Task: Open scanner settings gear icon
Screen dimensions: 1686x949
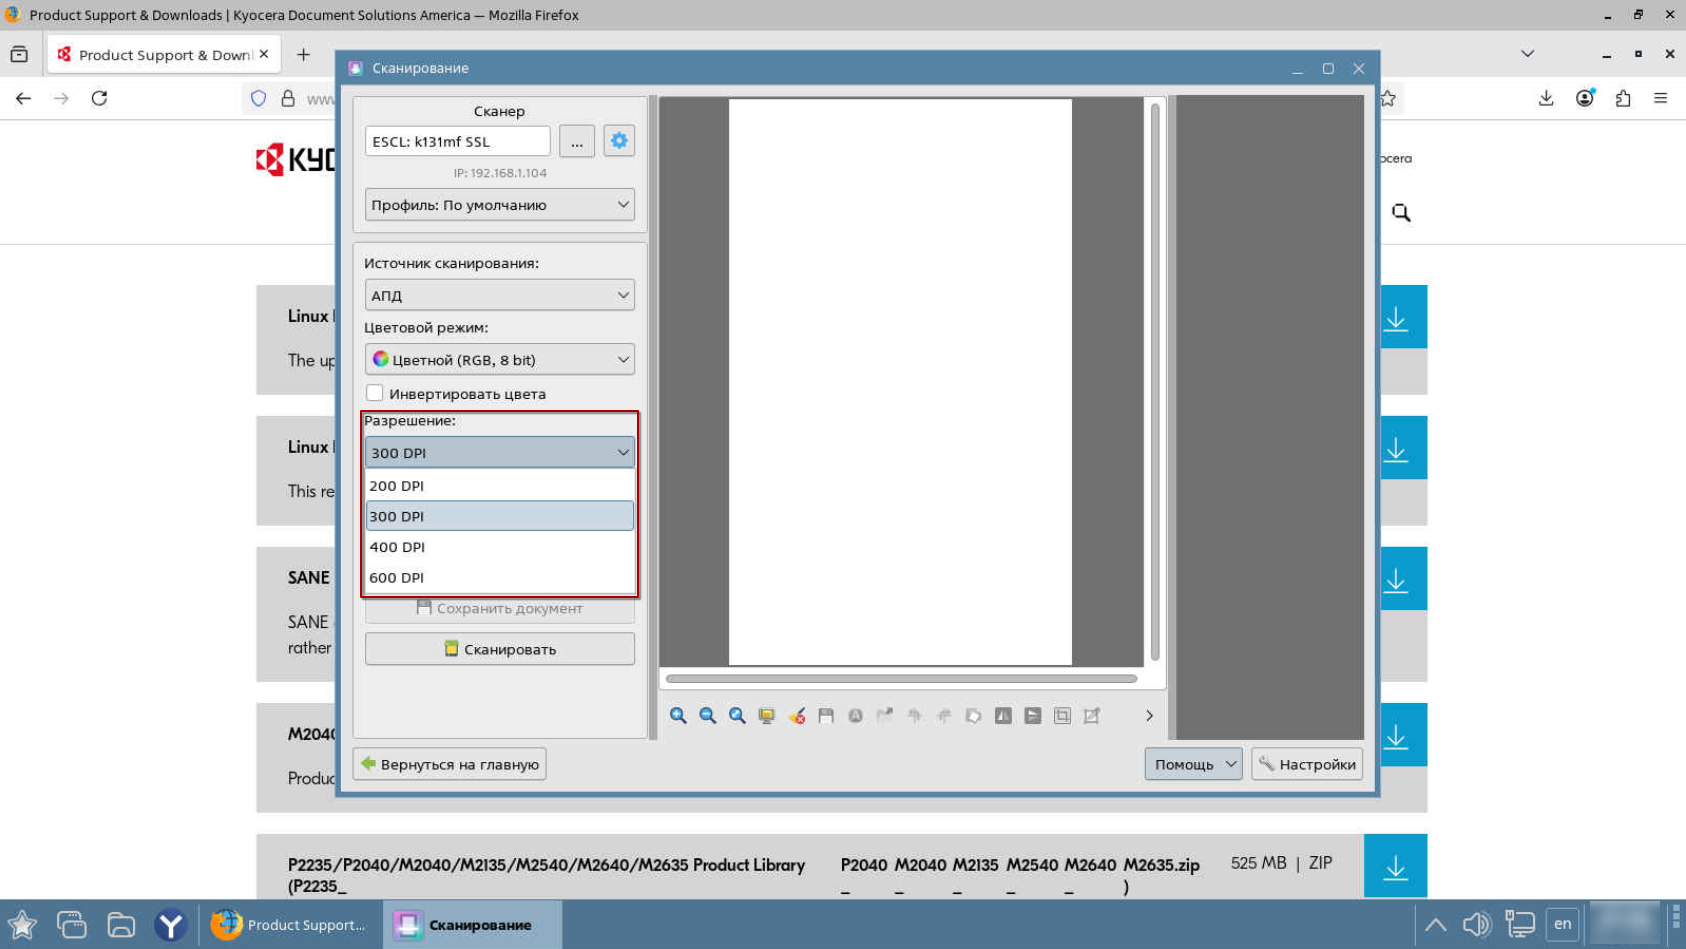Action: tap(619, 141)
